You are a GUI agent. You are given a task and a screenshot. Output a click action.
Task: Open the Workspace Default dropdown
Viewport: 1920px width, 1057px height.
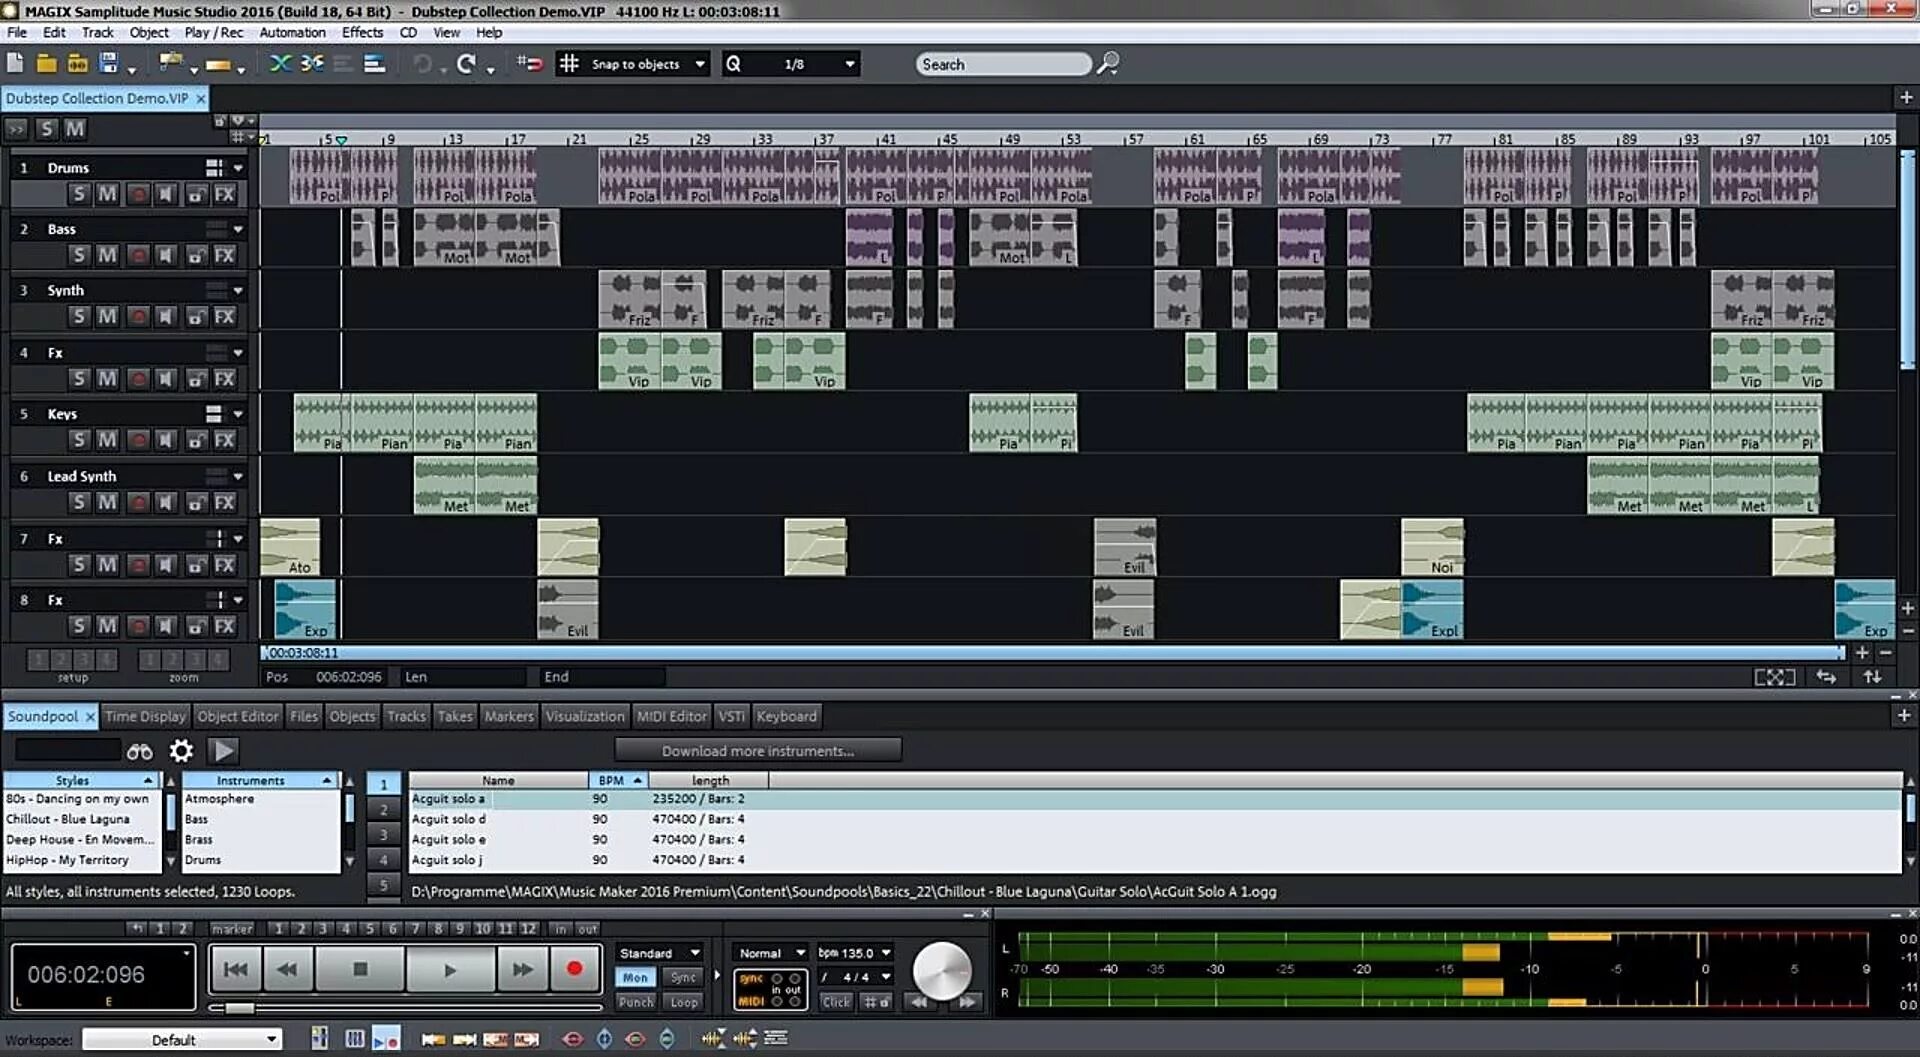[181, 1040]
